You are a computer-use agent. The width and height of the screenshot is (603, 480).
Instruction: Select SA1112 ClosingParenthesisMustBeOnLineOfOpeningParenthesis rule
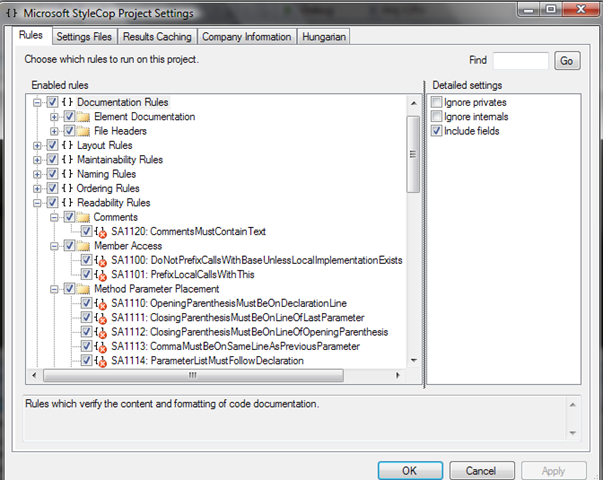250,332
